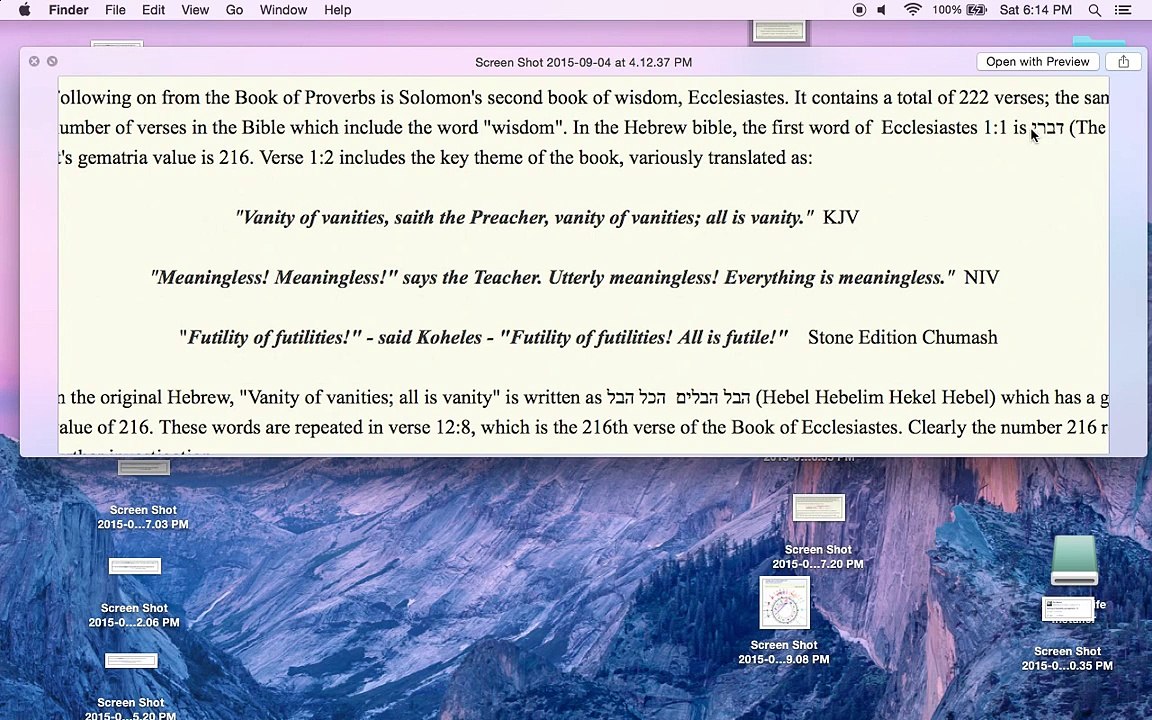1152x720 pixels.
Task: Open the Window menu
Action: [x=283, y=10]
